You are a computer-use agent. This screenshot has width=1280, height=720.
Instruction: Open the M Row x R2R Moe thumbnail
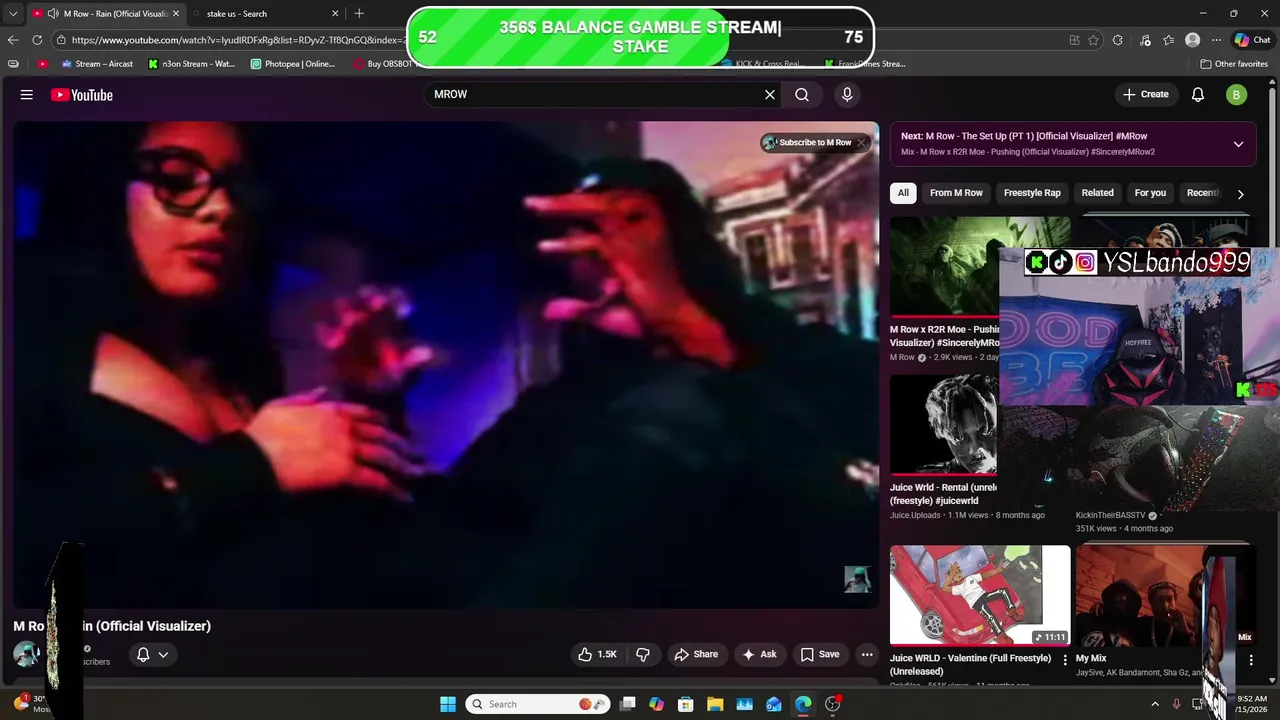click(x=944, y=266)
